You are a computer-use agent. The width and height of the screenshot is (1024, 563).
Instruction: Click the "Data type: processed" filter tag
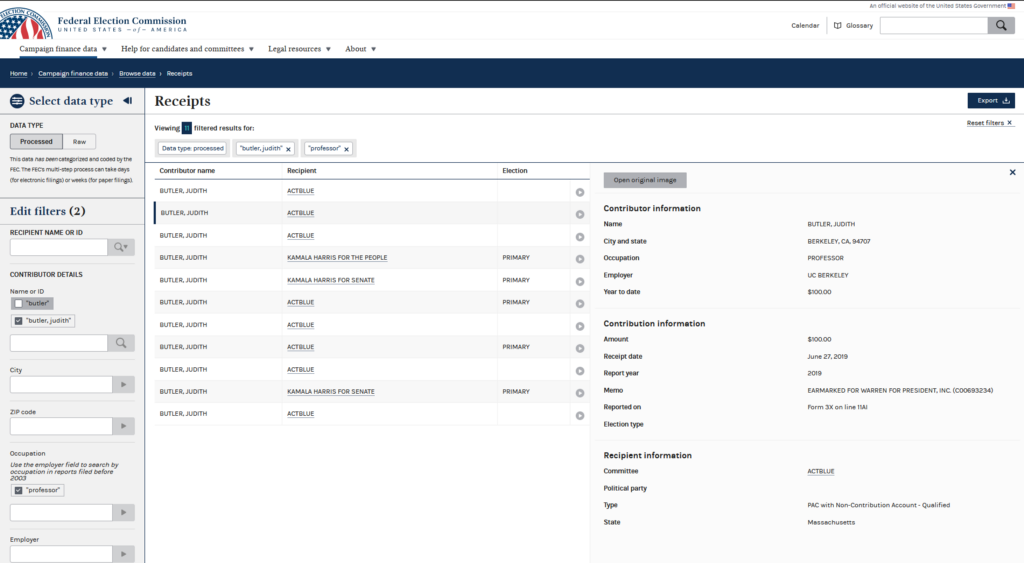pos(193,148)
